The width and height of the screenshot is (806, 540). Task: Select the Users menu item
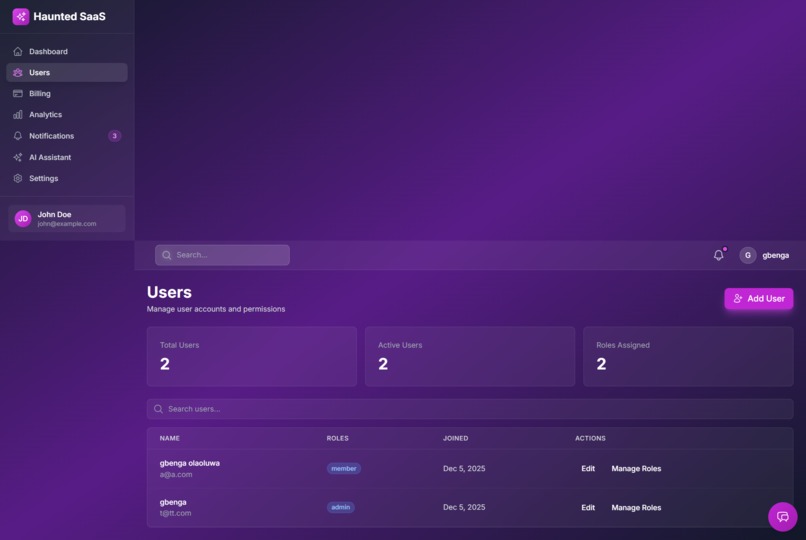pyautogui.click(x=67, y=72)
